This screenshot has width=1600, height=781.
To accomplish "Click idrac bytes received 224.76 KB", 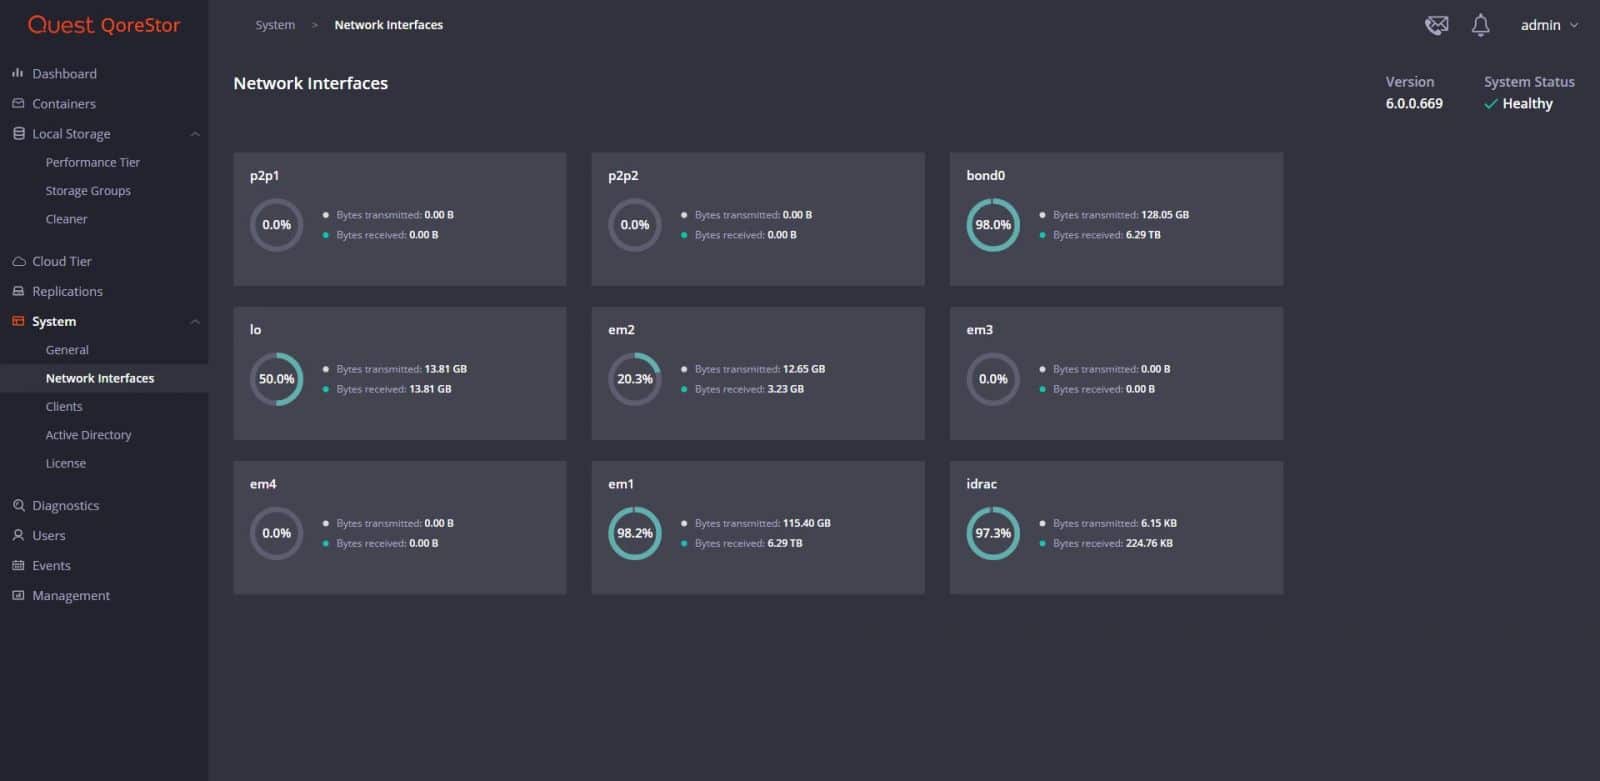I will click(x=1112, y=543).
